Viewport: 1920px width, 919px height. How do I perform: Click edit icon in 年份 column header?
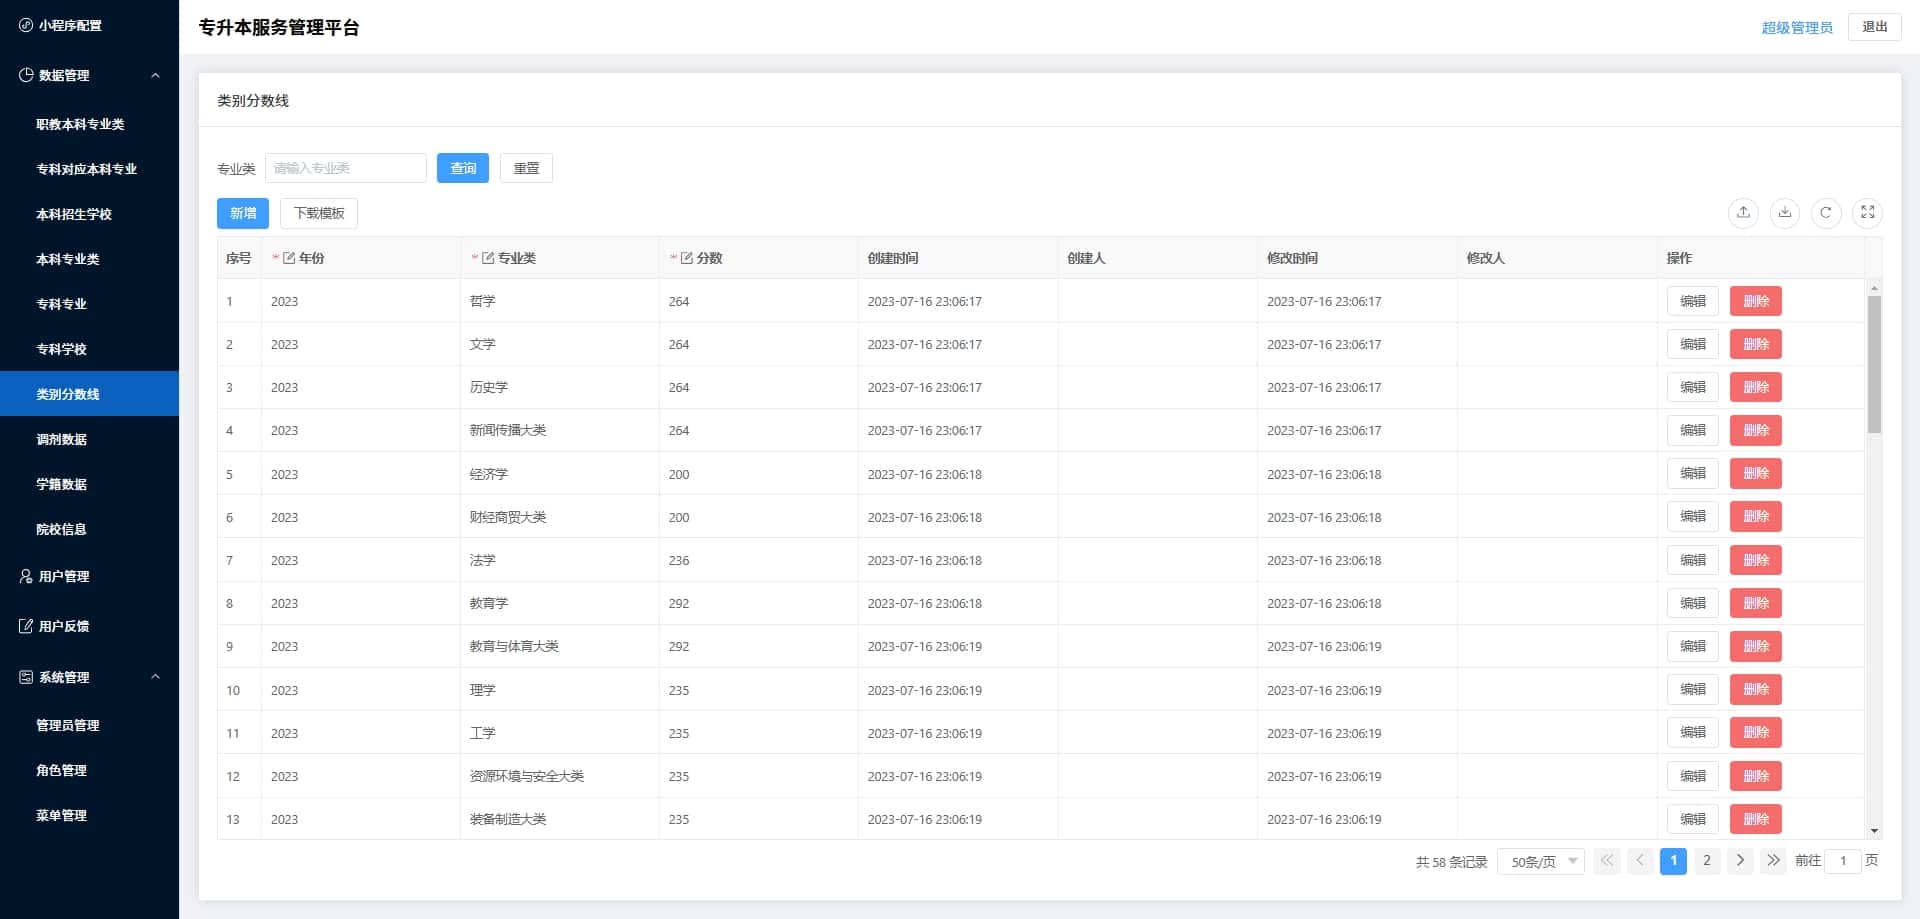click(x=289, y=258)
